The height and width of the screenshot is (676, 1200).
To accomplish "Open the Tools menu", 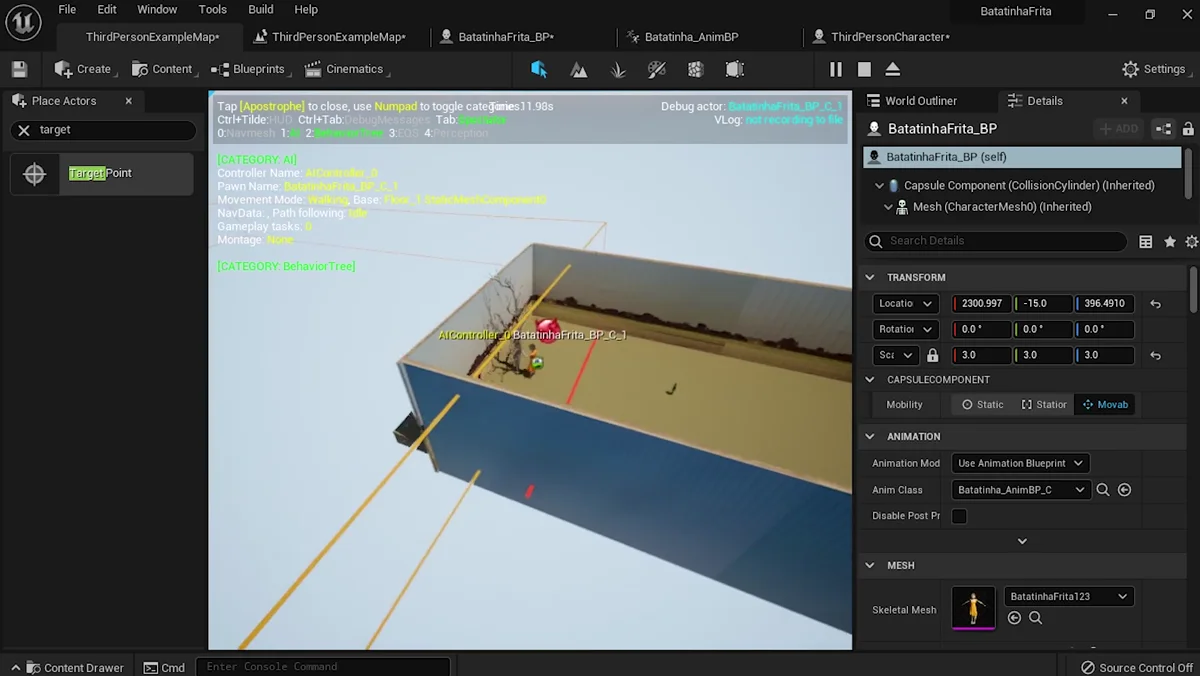I will click(x=213, y=10).
